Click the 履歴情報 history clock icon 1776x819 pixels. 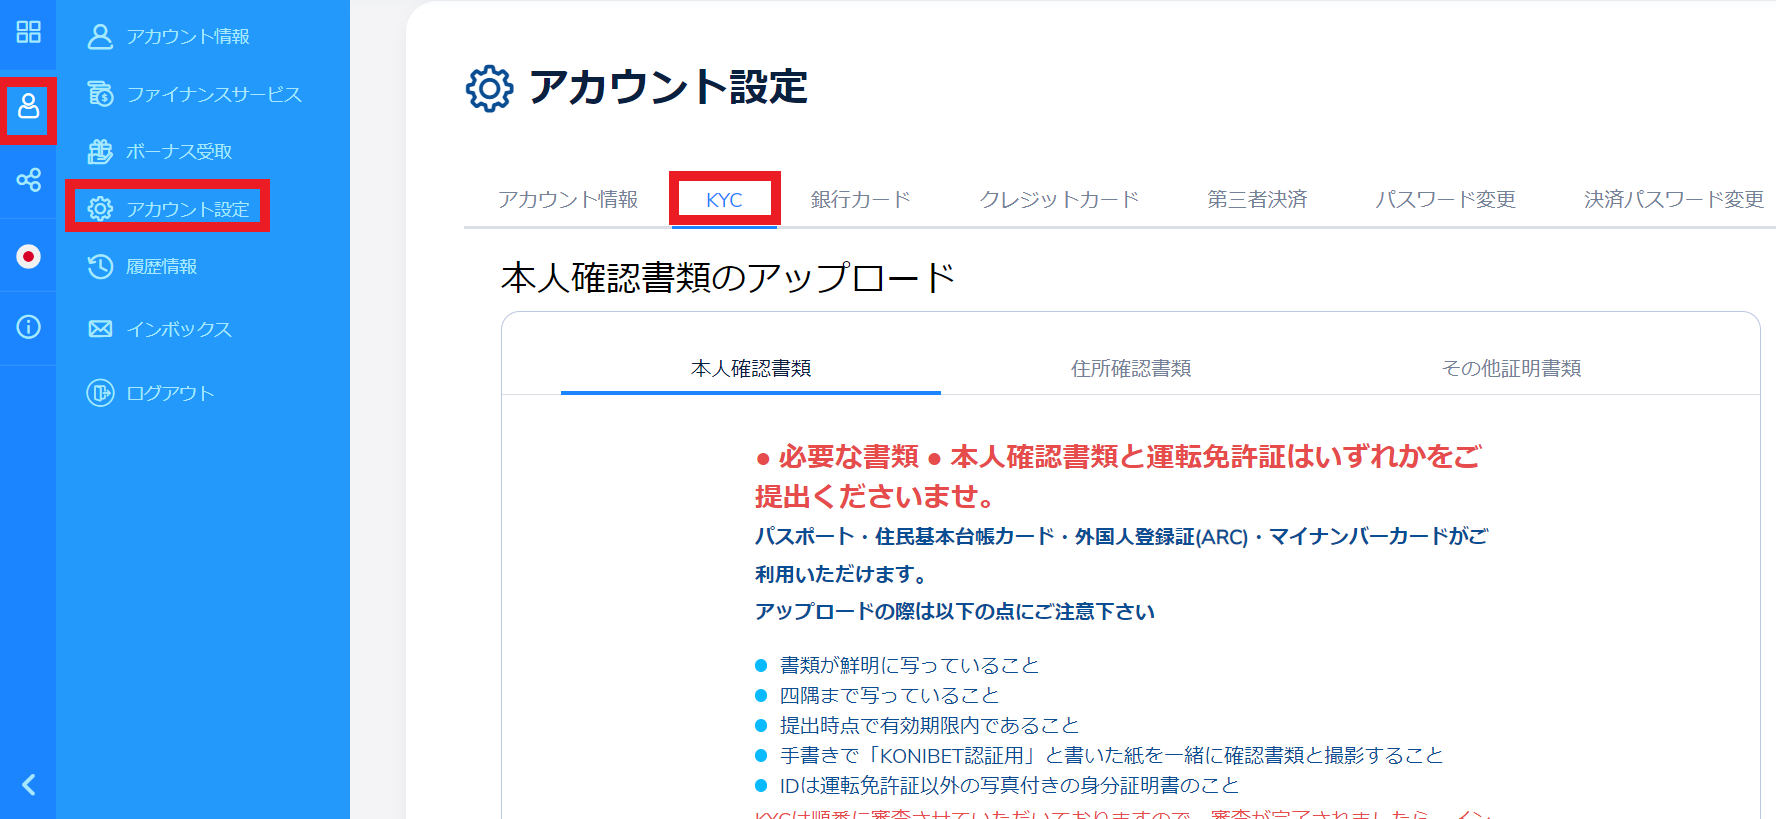100,267
